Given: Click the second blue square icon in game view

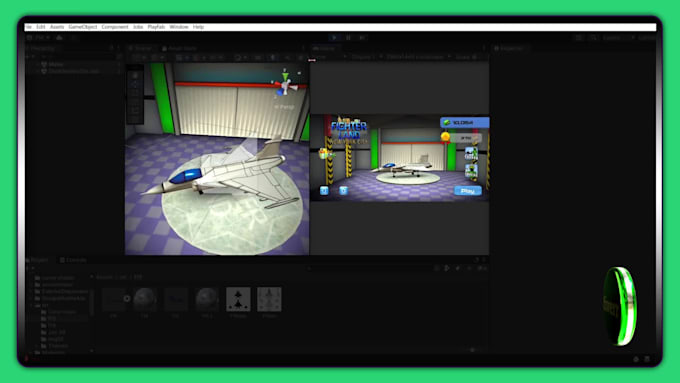Looking at the screenshot, I should tap(343, 190).
